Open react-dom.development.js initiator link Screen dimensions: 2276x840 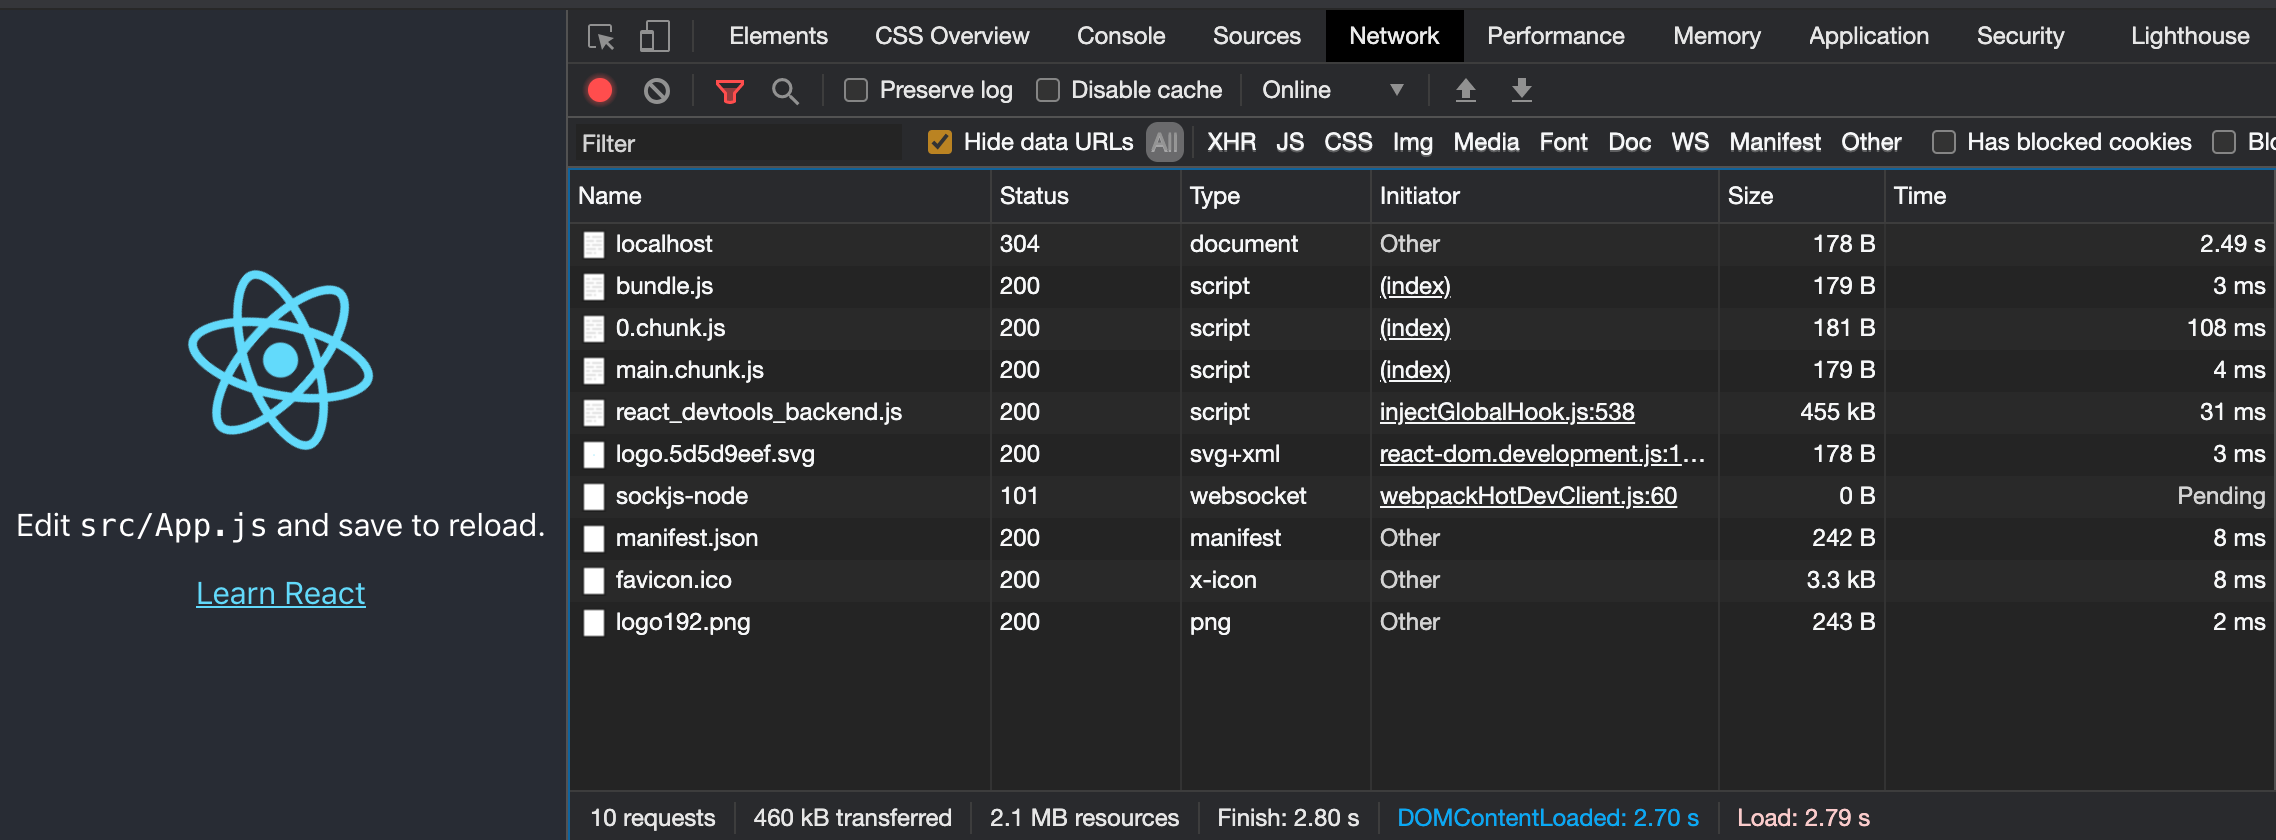pos(1542,454)
